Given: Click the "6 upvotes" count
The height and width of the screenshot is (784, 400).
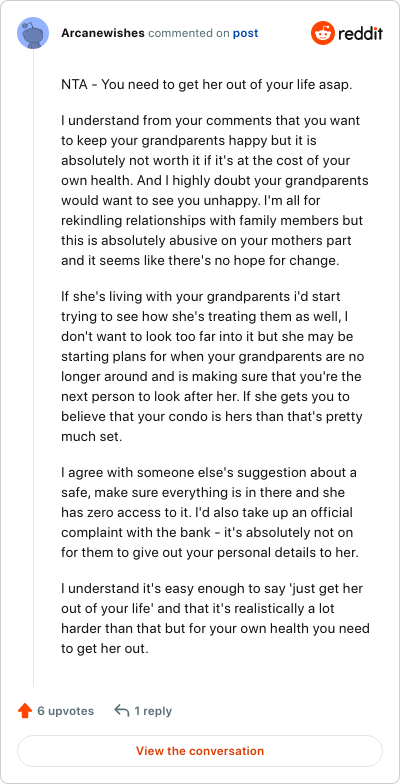Looking at the screenshot, I should [x=66, y=710].
